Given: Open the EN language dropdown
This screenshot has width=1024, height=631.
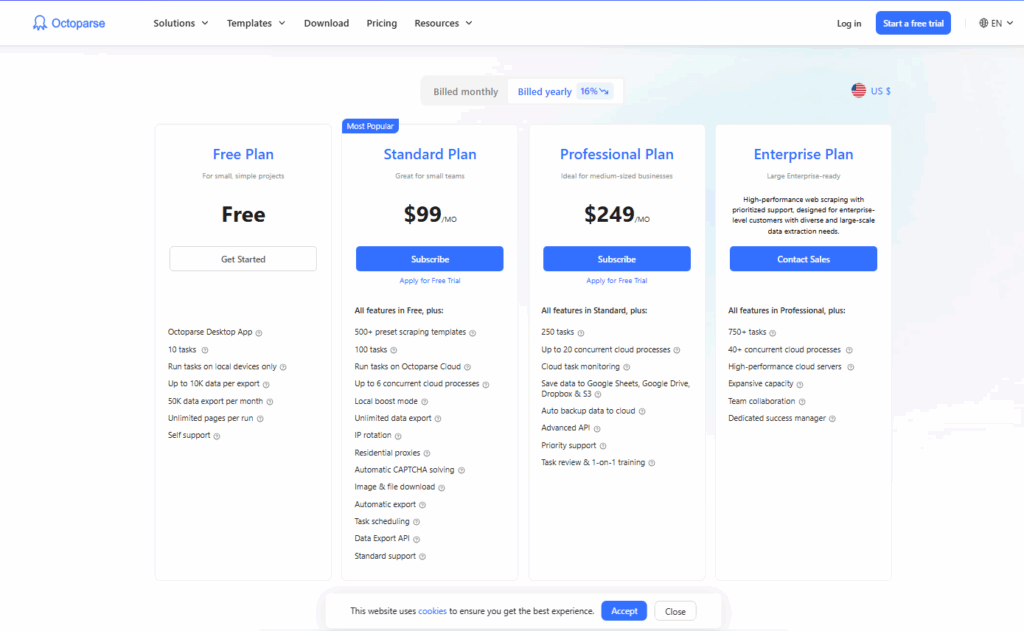Looking at the screenshot, I should 996,23.
